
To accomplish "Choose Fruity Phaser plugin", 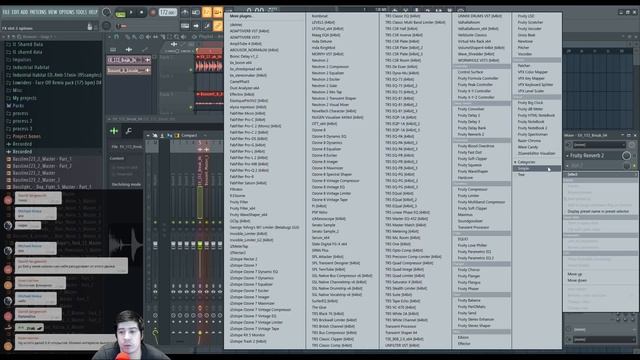I will click(x=468, y=289).
